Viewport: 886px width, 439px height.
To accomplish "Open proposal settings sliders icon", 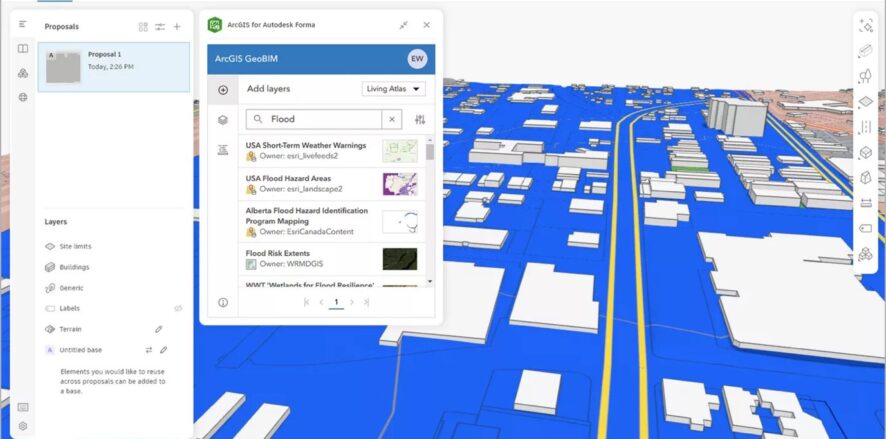I will (x=160, y=27).
